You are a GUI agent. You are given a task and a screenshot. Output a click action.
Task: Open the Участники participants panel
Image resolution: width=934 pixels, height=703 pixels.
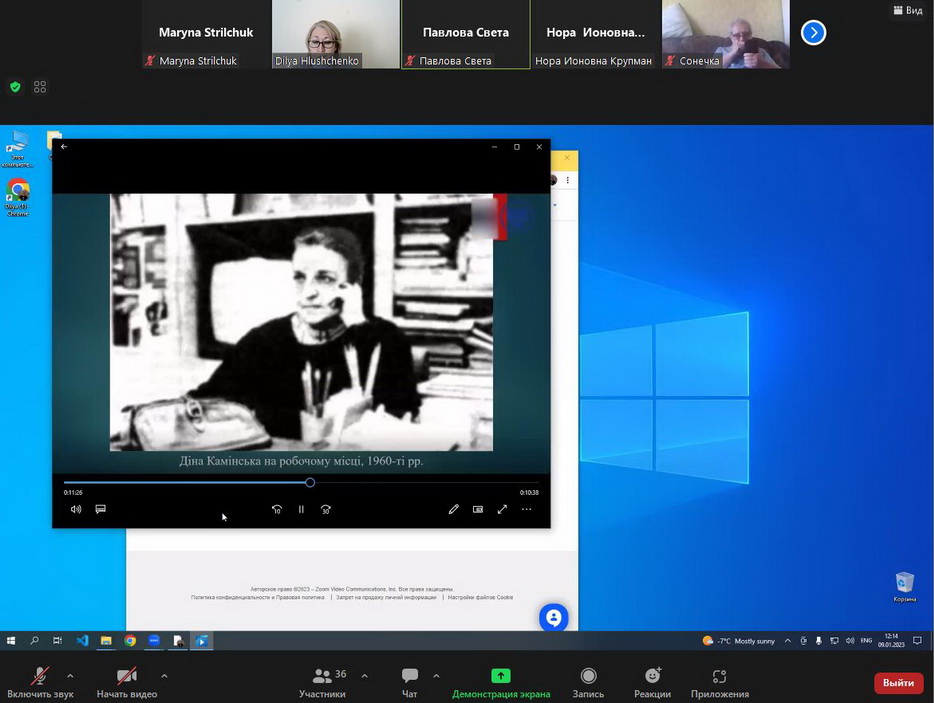click(x=322, y=682)
